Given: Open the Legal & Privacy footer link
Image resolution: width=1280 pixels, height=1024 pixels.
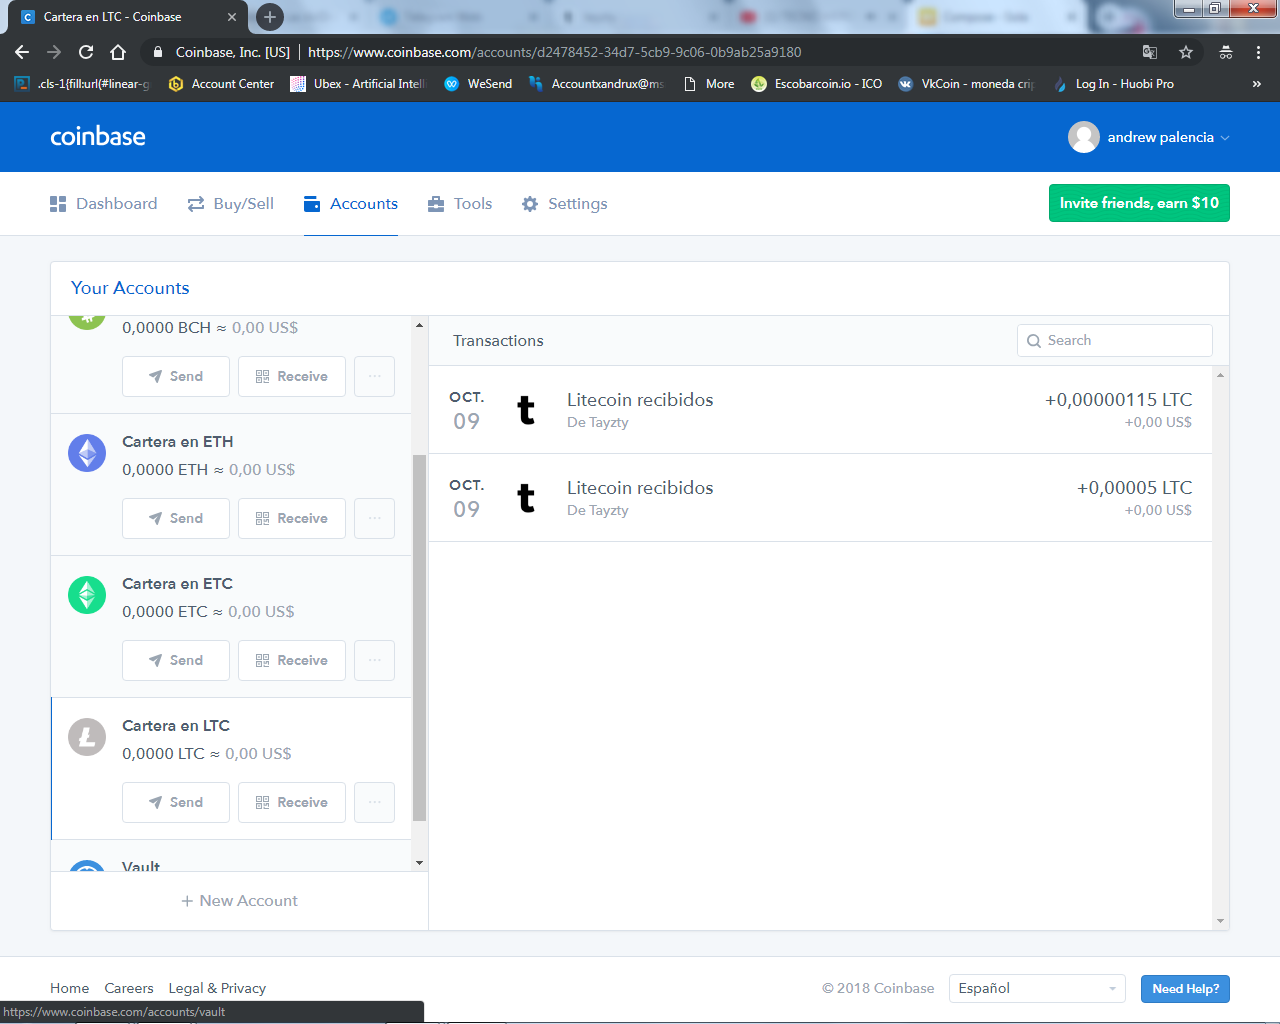Looking at the screenshot, I should click(217, 988).
